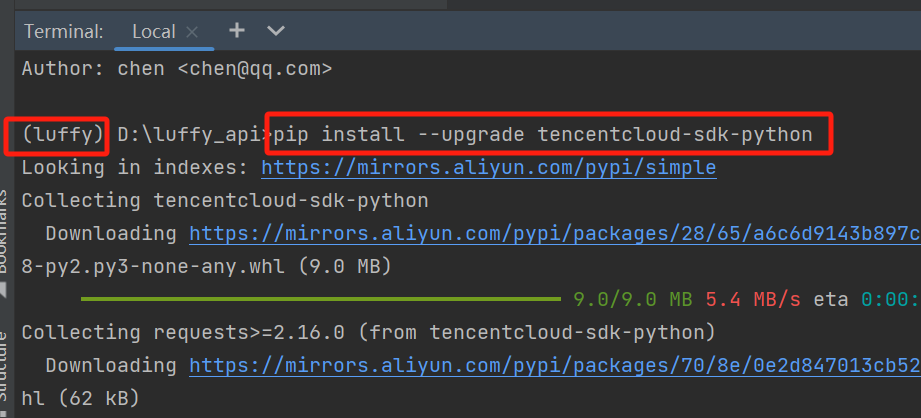Open the Structure tool window stripe

coord(5,367)
